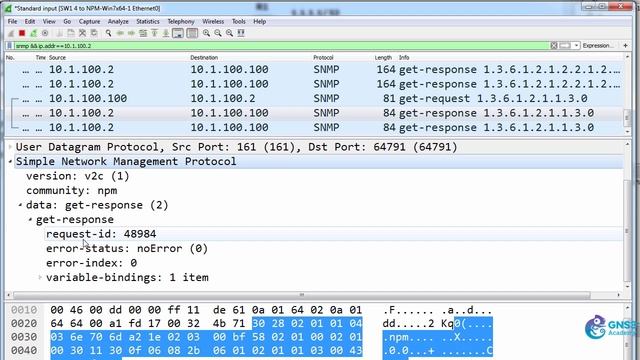Jump to the last packet
Screen dimensions: 640x360
pos(166,33)
